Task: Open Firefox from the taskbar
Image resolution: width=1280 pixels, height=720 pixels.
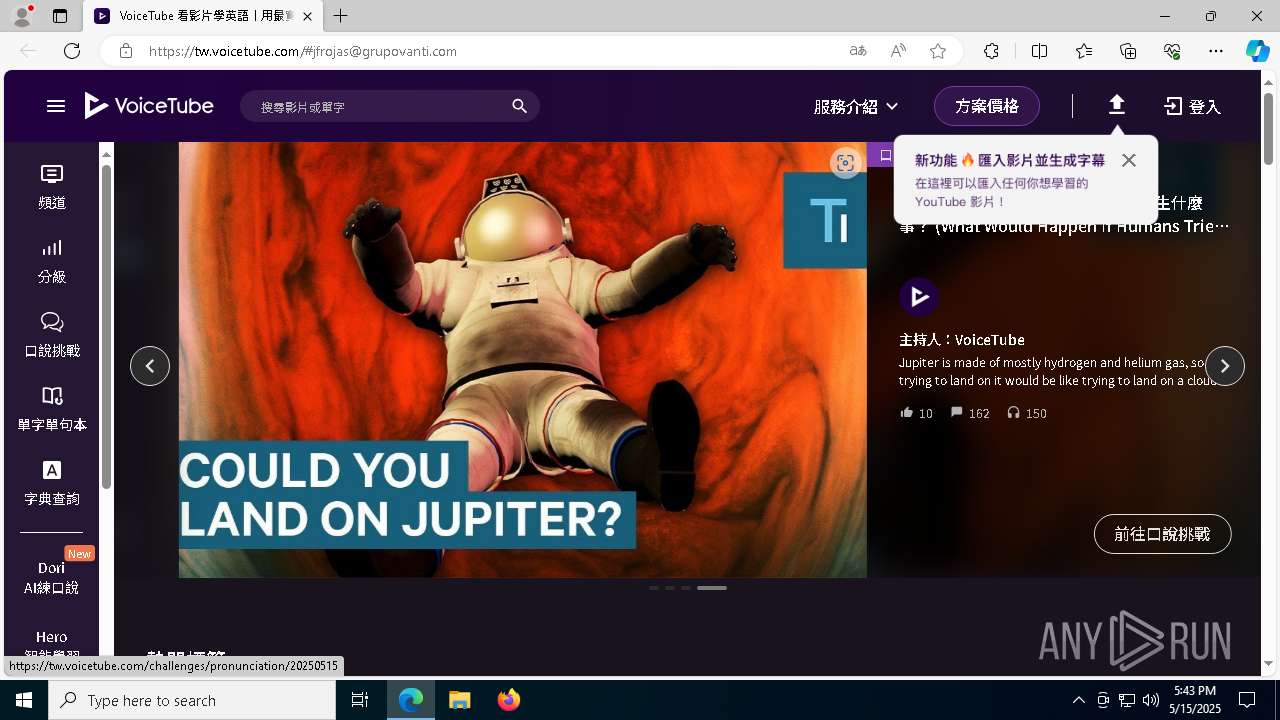Action: click(509, 700)
